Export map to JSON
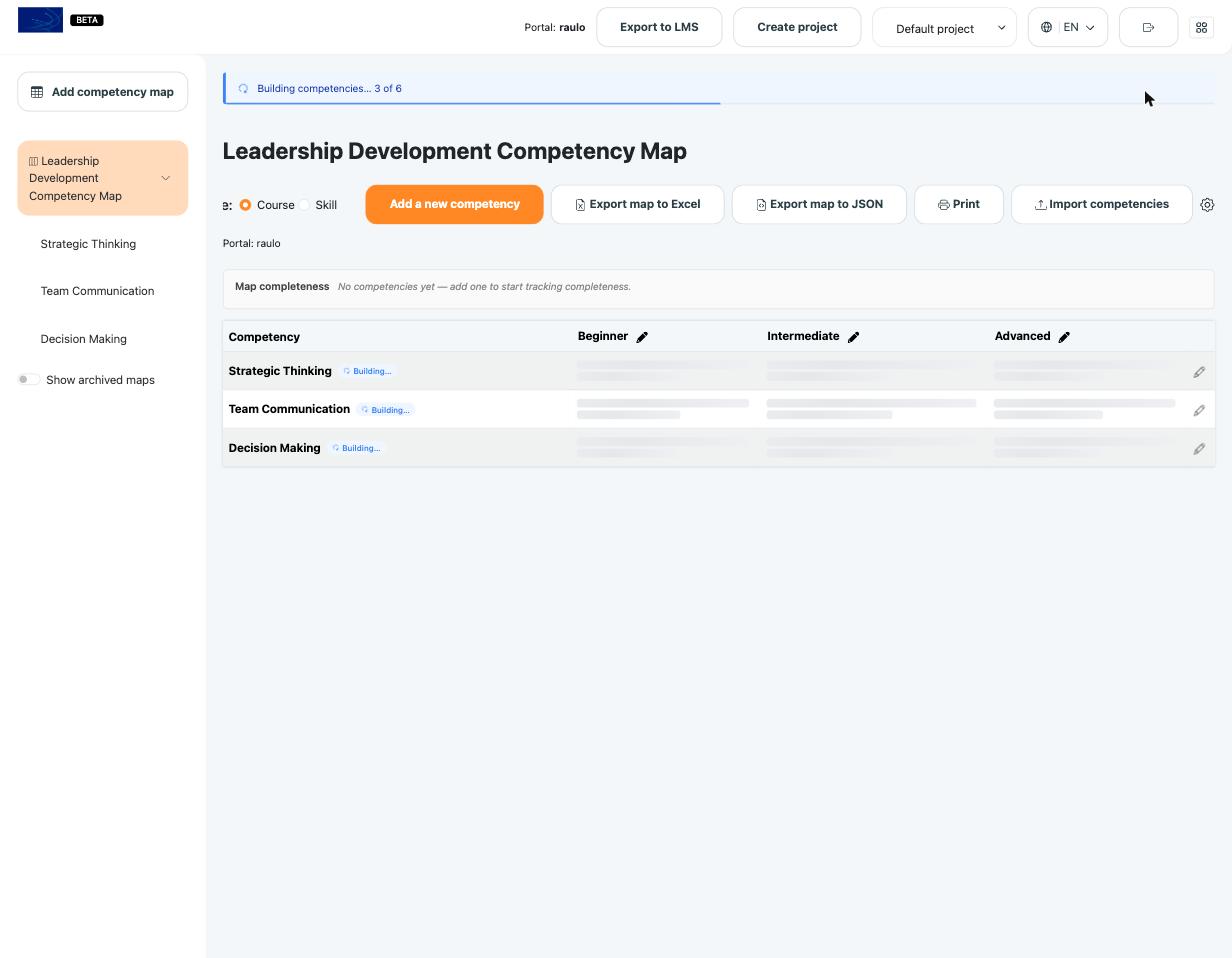This screenshot has width=1232, height=958. coord(819,204)
